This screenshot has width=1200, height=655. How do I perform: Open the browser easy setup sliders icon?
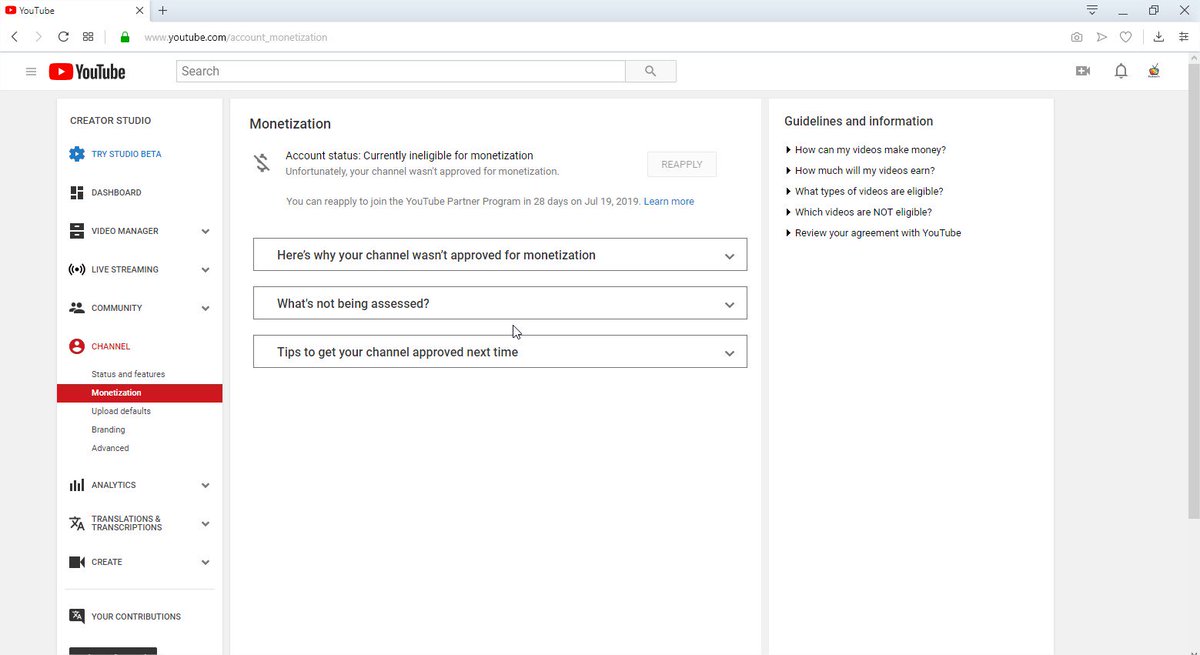1183,37
